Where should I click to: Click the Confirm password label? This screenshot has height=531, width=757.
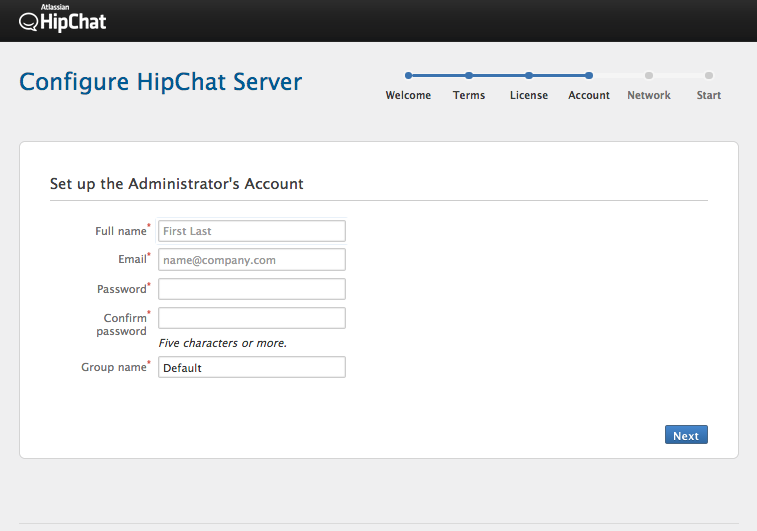coord(123,324)
